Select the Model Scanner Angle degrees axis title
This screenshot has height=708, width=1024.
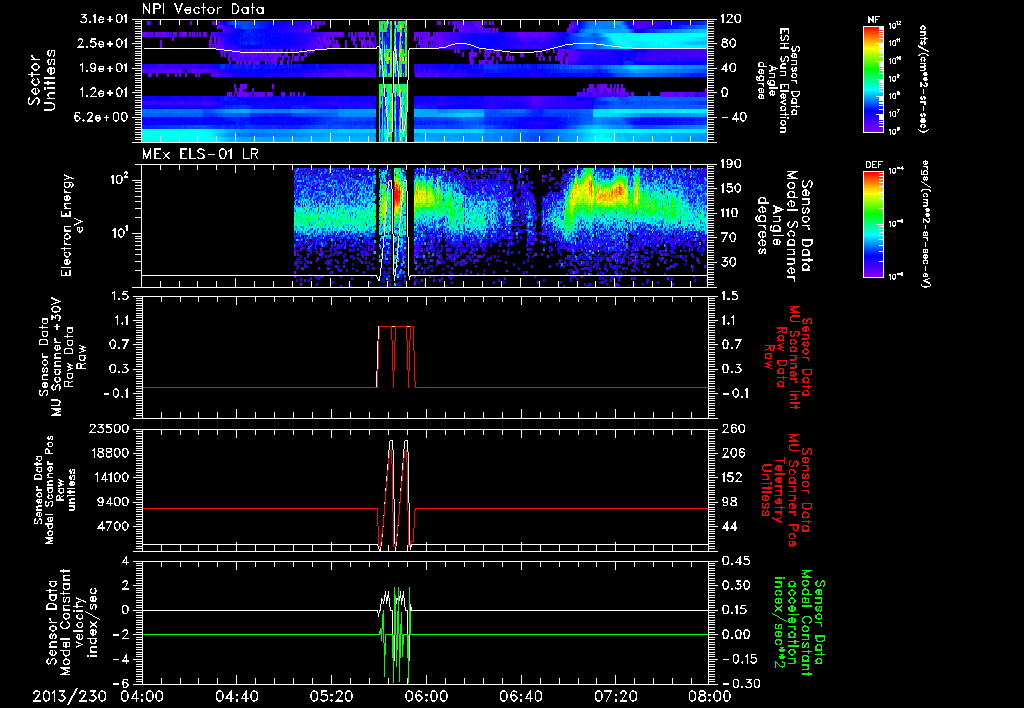pyautogui.click(x=784, y=226)
